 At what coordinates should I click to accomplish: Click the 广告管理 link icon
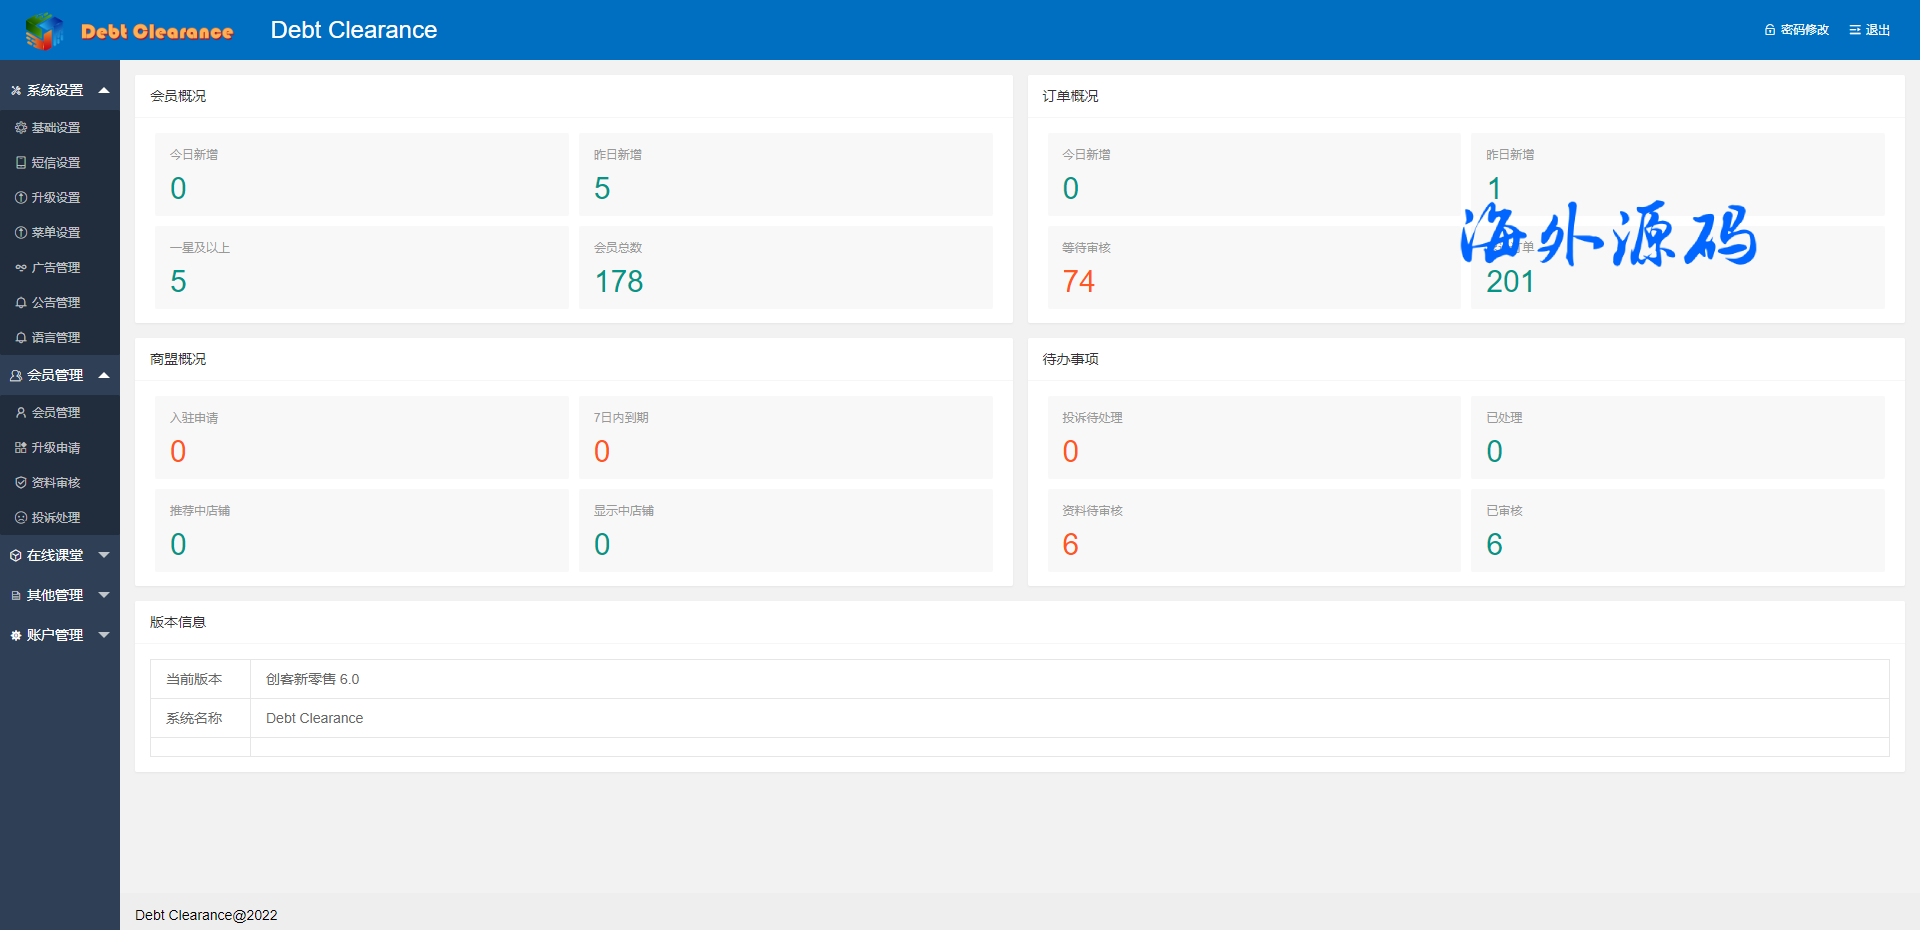point(21,268)
